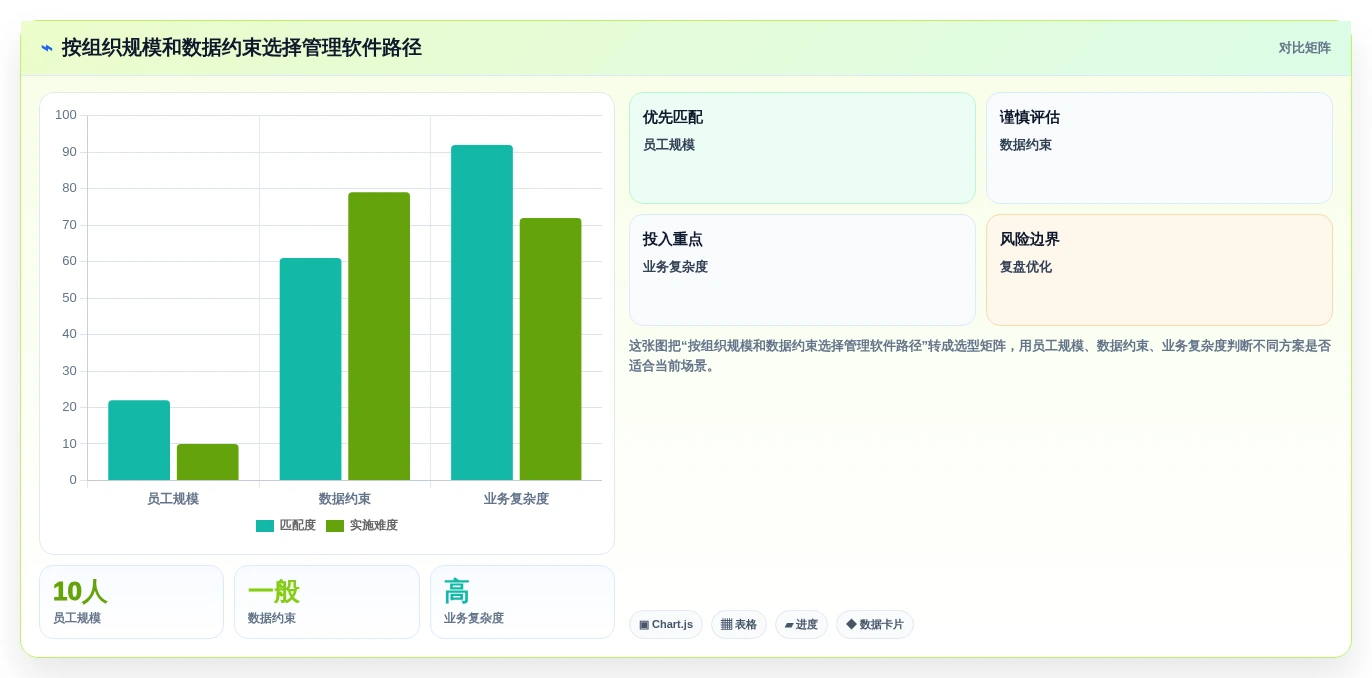Click the description paragraph starting with 这张图把
Viewport: 1372px width, 678px height.
tap(980, 356)
